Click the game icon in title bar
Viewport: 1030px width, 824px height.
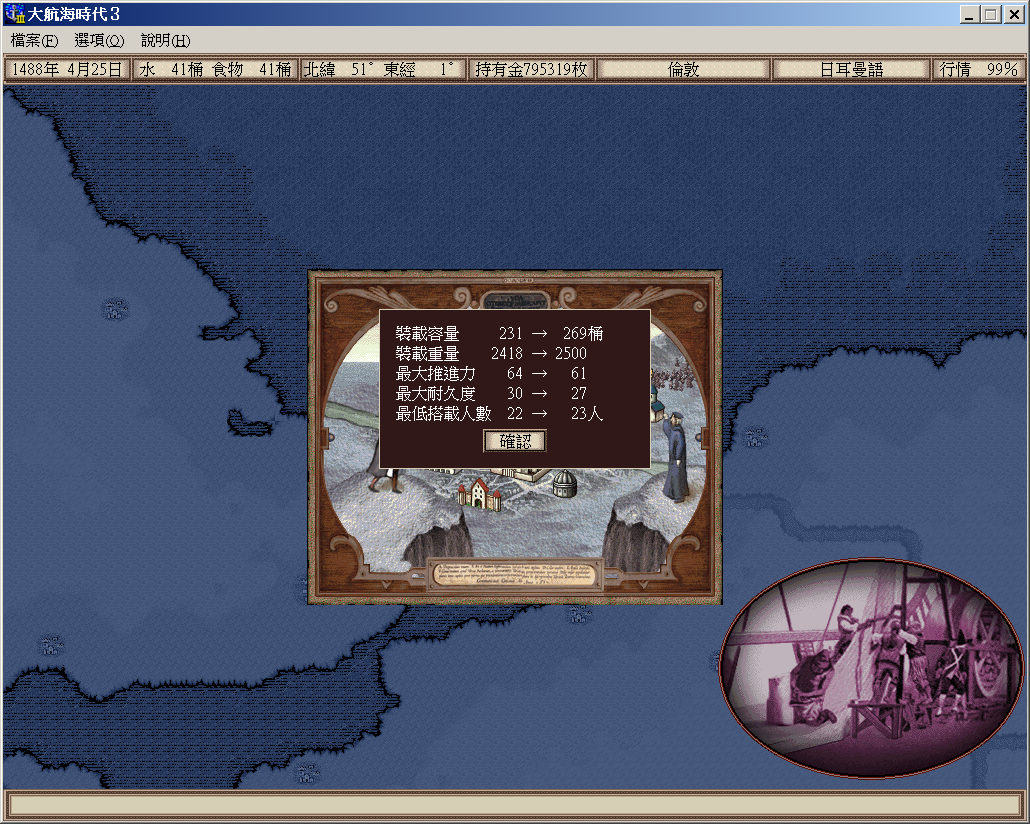14,14
